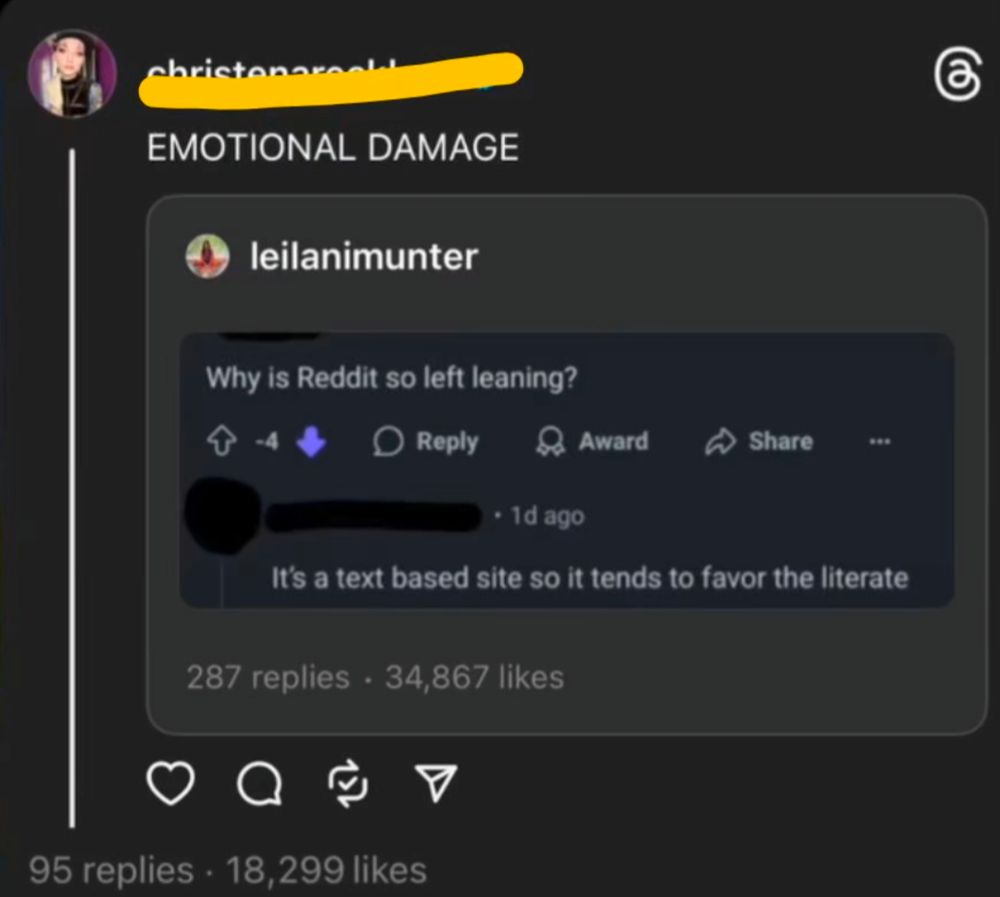Open the leilanimunter username link

pos(364,256)
